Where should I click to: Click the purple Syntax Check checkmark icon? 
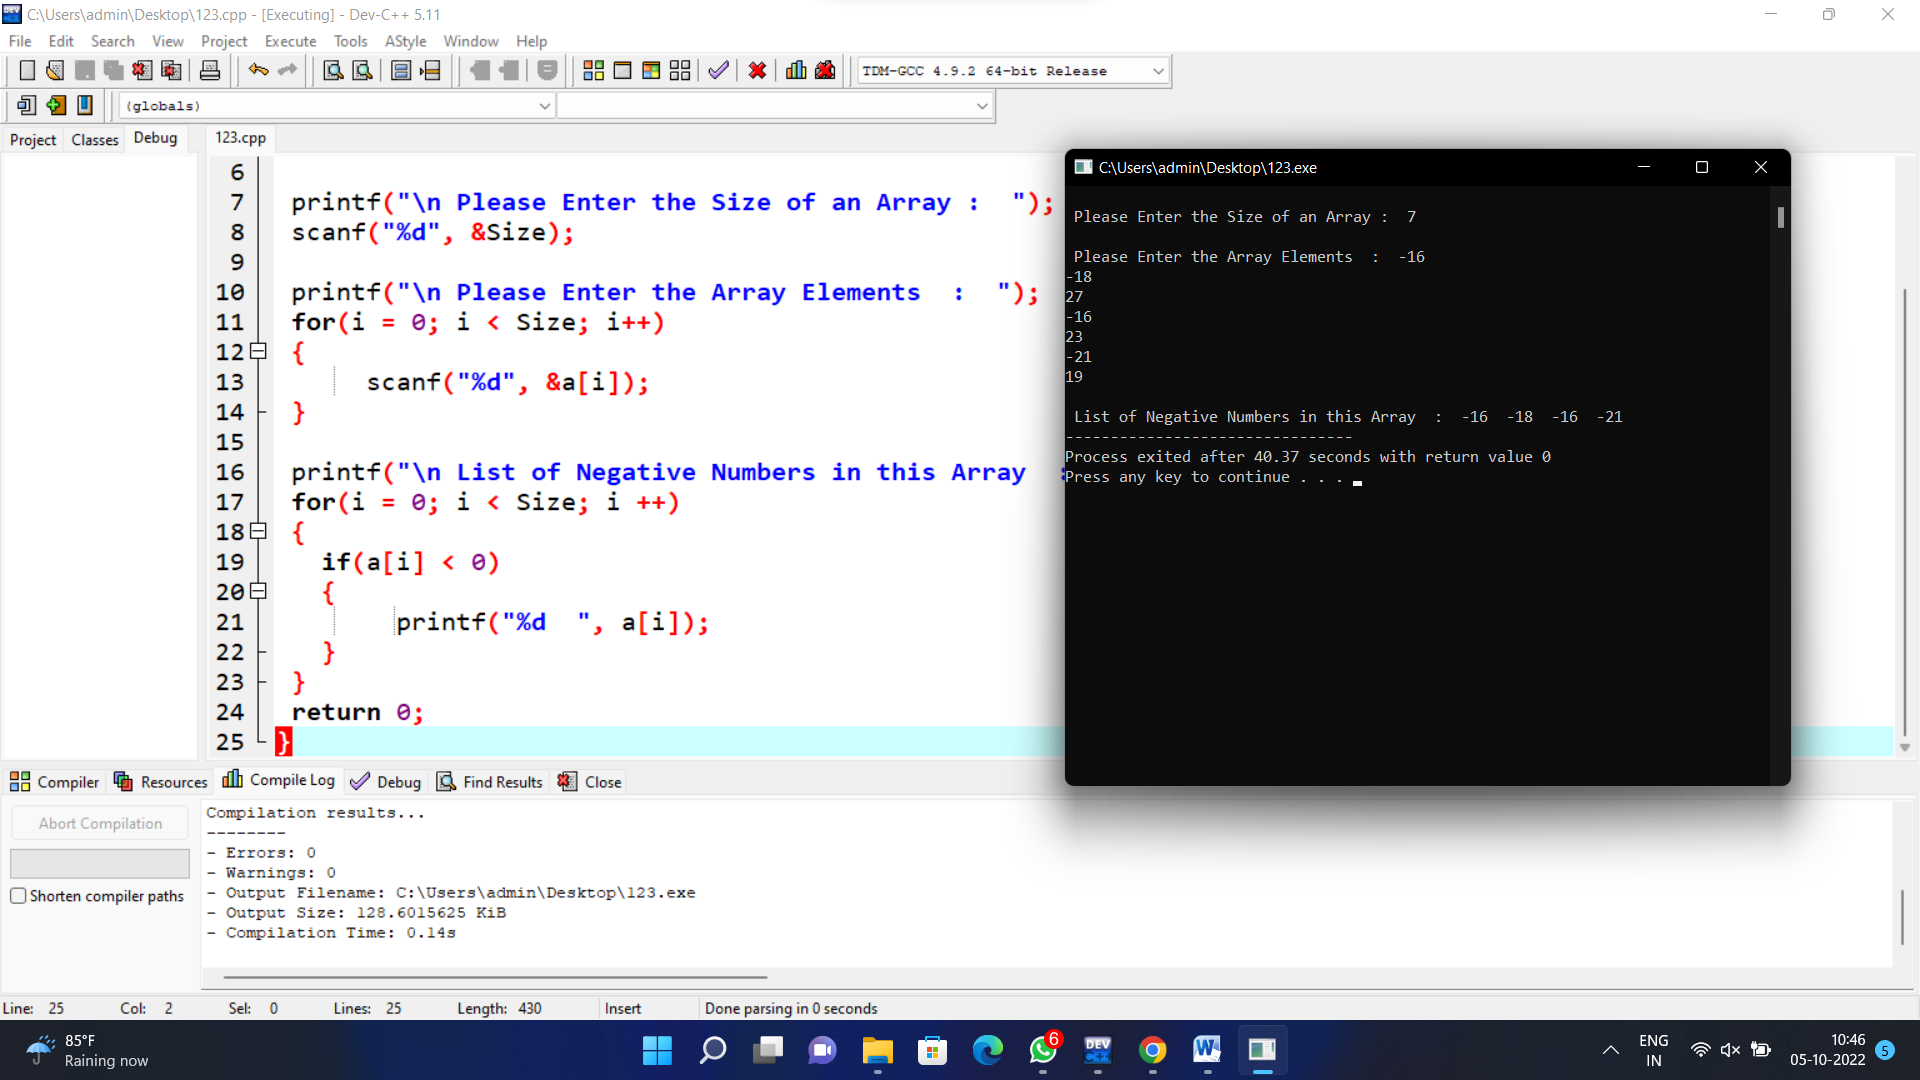[x=718, y=71]
